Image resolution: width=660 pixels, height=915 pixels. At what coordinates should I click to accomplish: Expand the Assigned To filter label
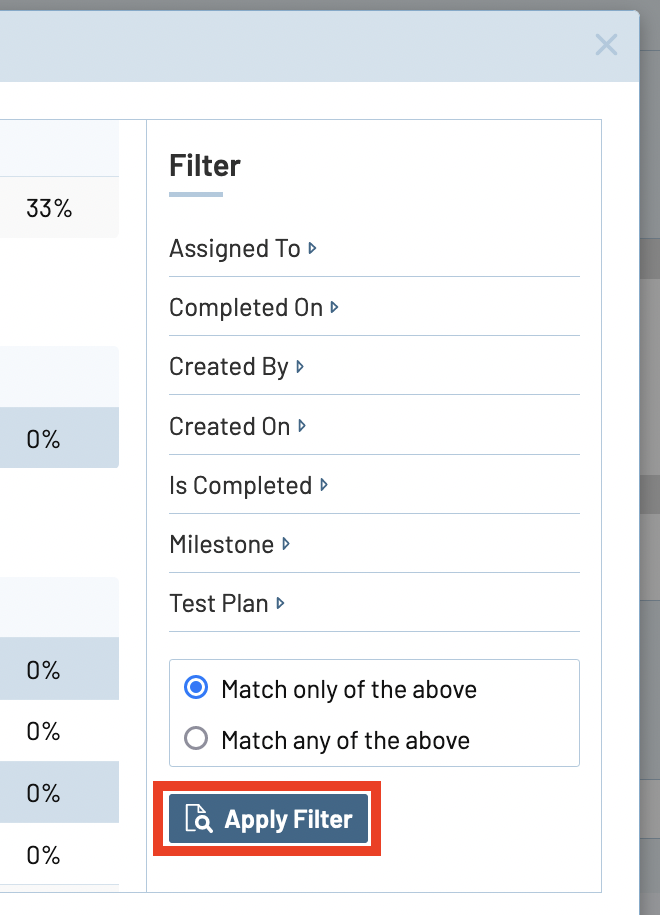click(x=235, y=249)
